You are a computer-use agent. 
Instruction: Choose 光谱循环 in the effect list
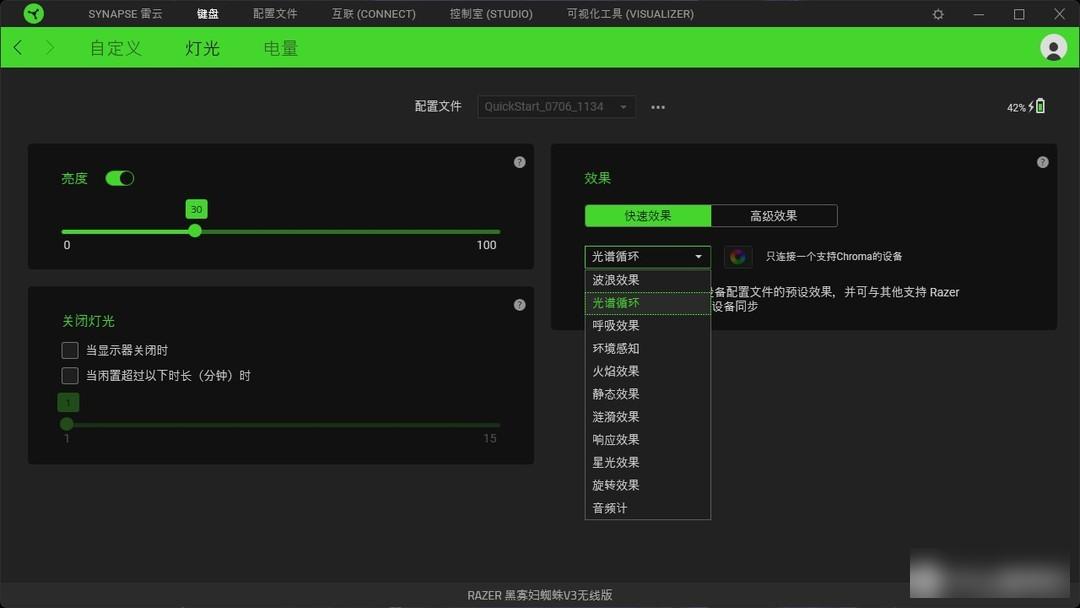[x=647, y=303]
